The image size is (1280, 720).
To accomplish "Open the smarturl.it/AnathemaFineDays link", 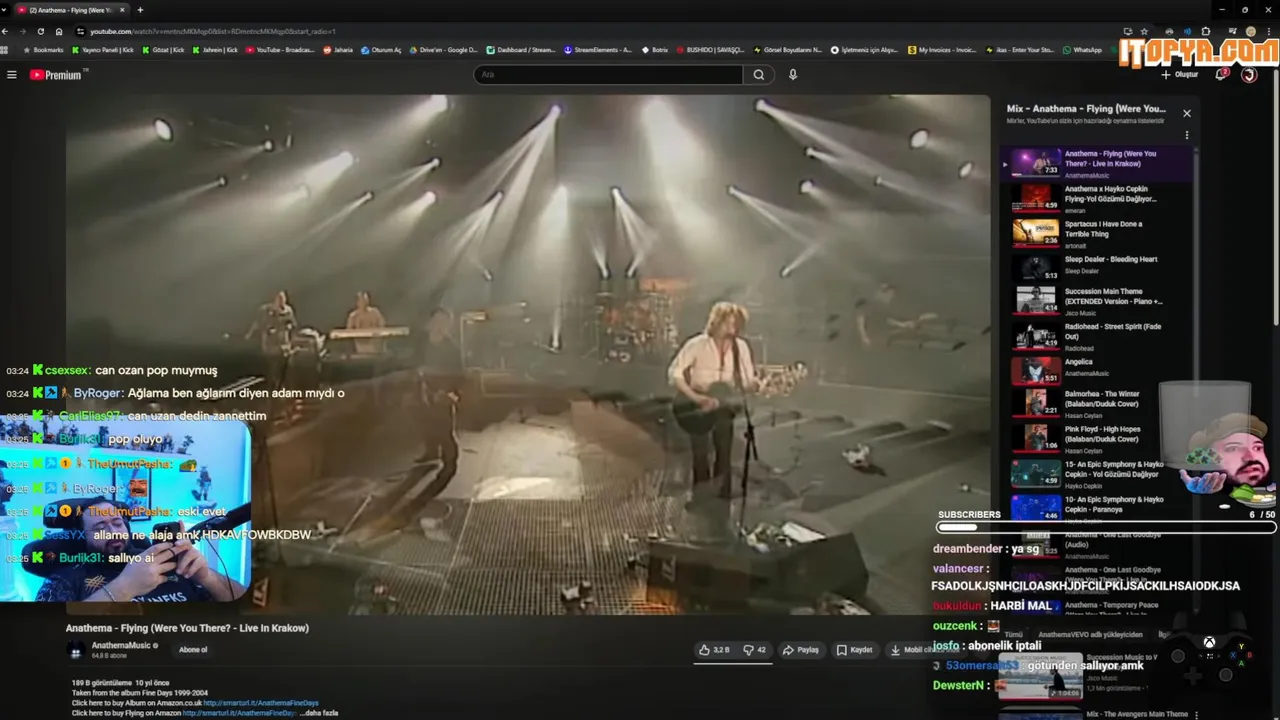I will pyautogui.click(x=261, y=703).
